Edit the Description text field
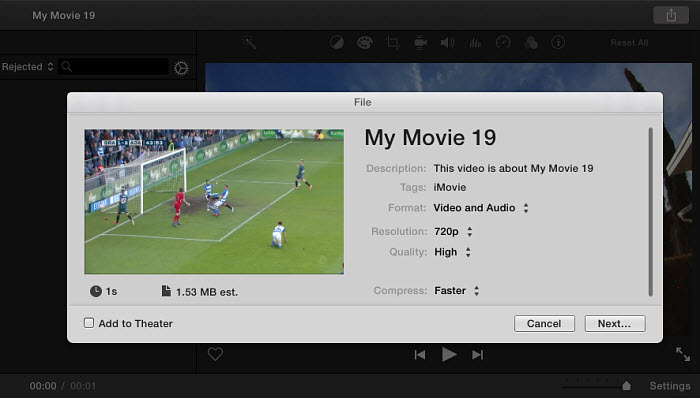Screen dimensions: 700x398 point(513,169)
